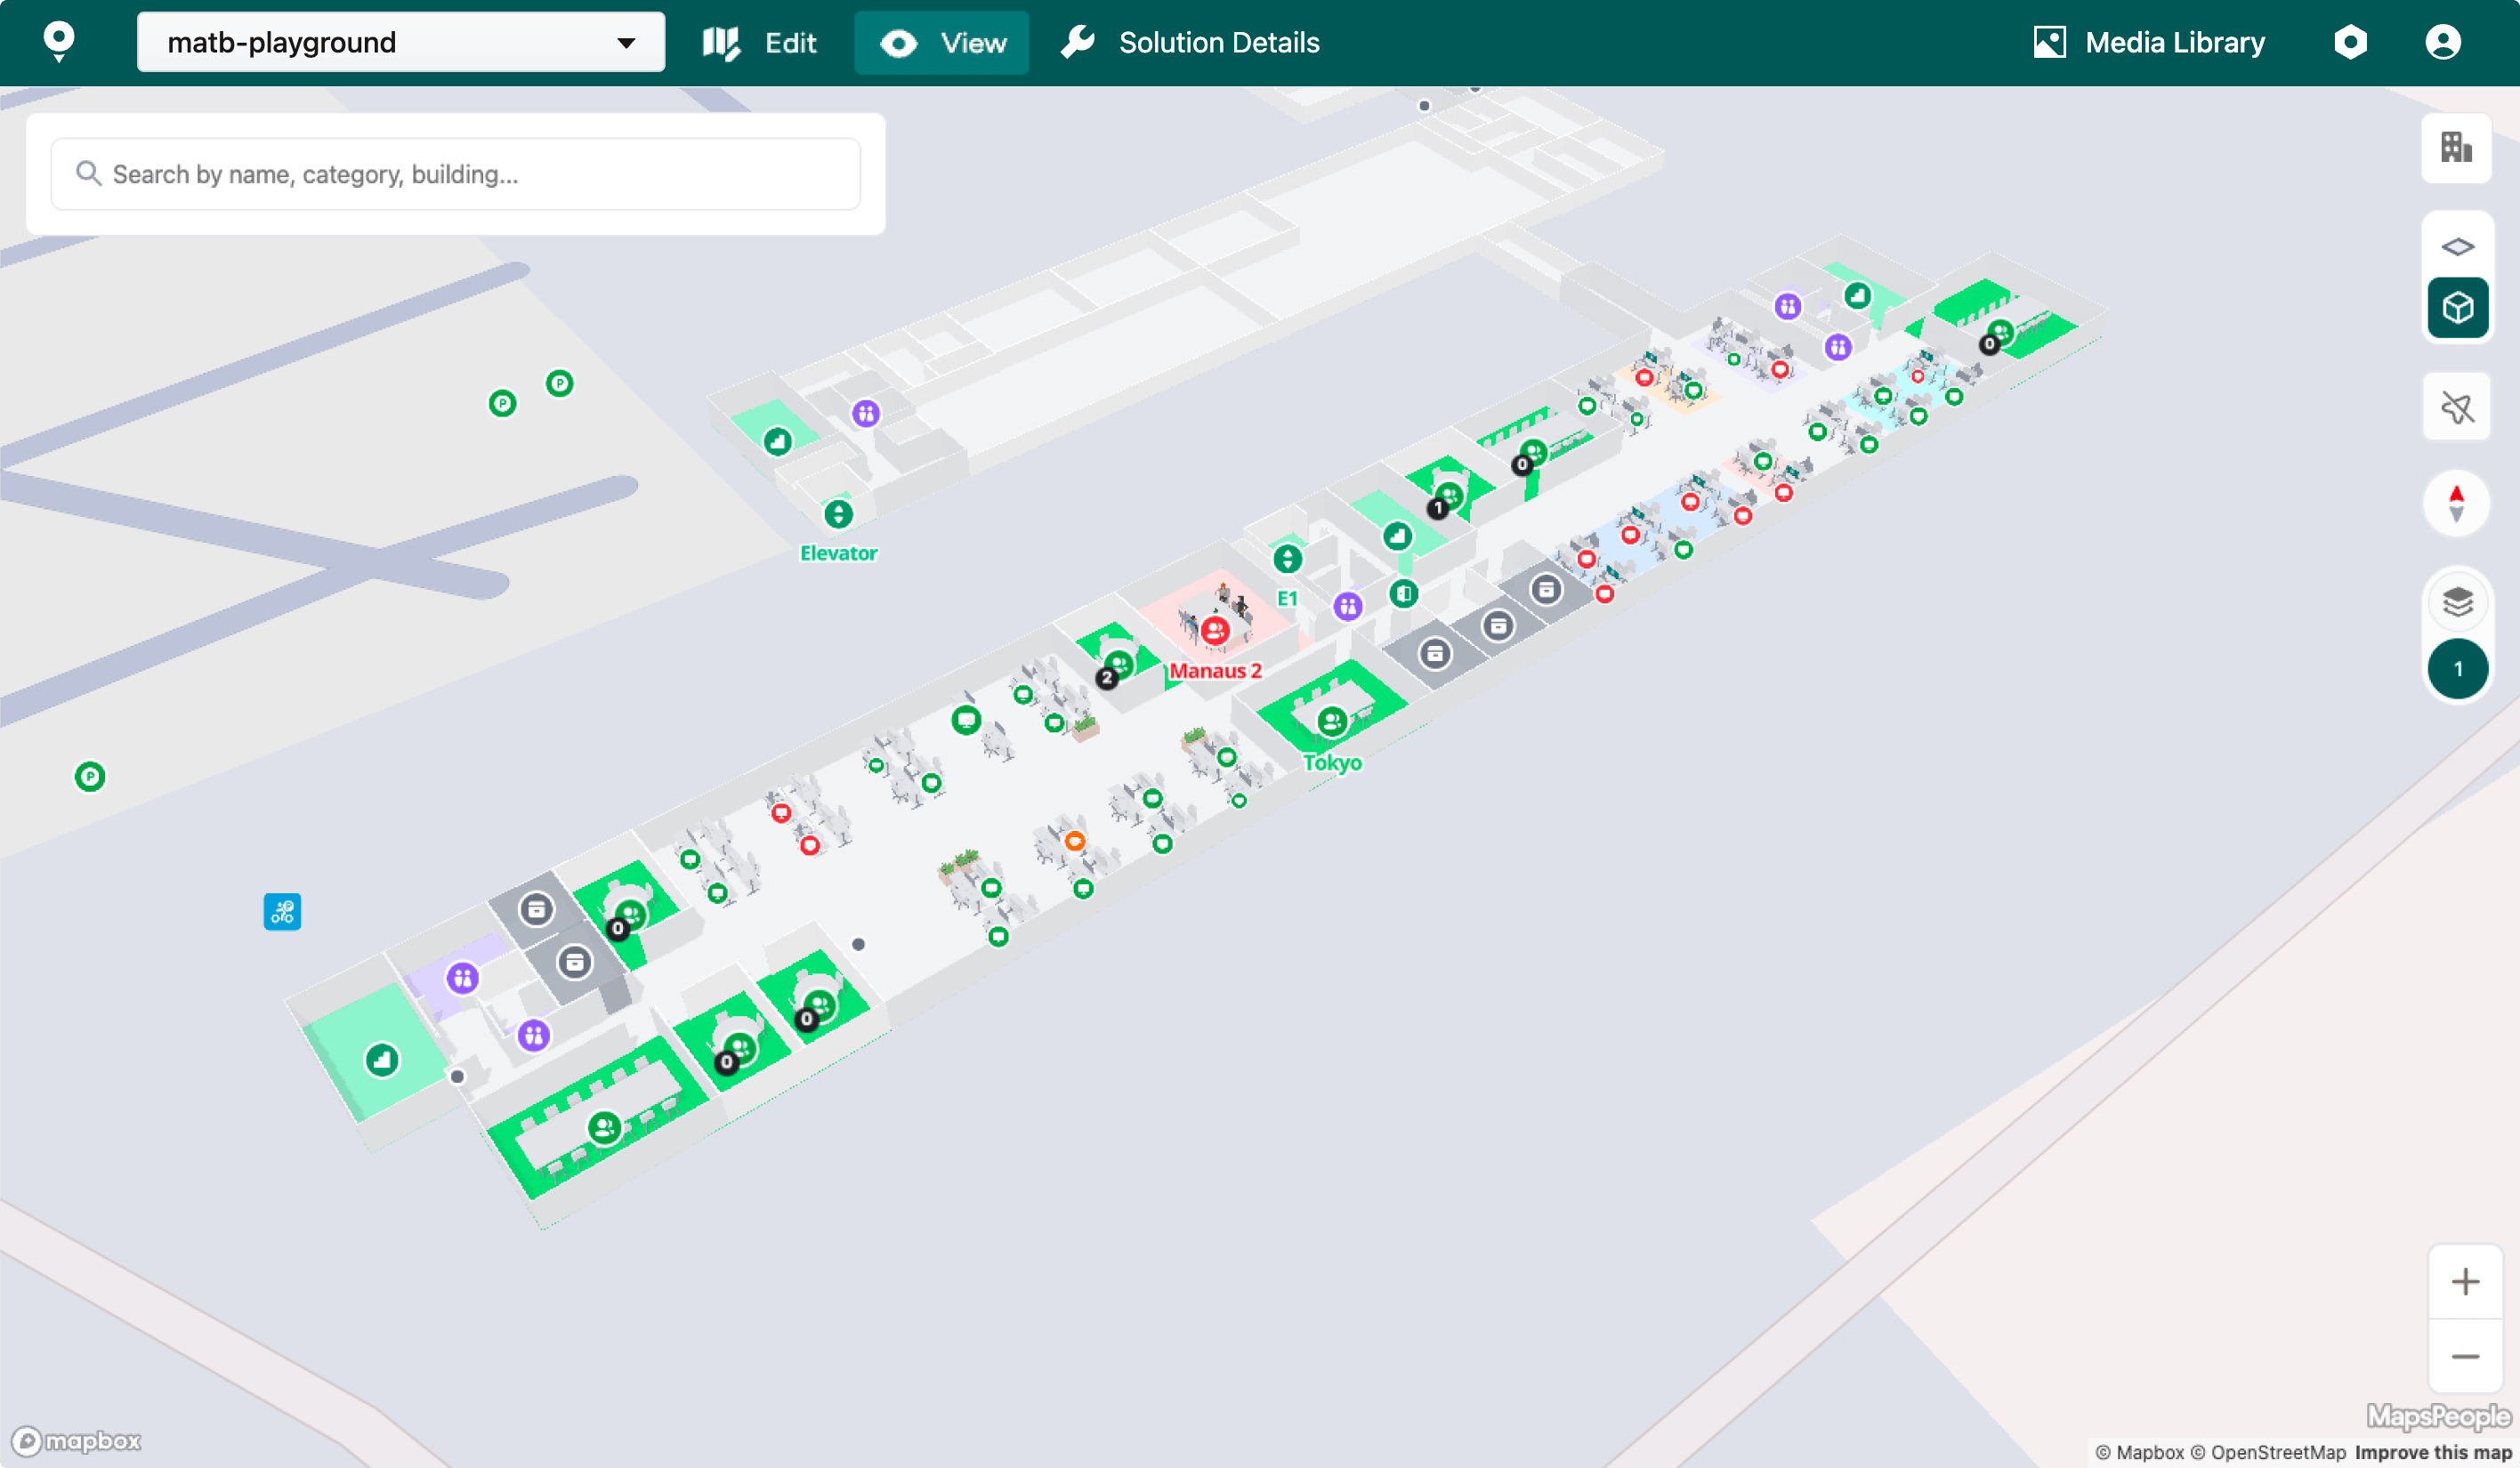
Task: Toggle the 3D cube view button
Action: pyautogui.click(x=2457, y=308)
